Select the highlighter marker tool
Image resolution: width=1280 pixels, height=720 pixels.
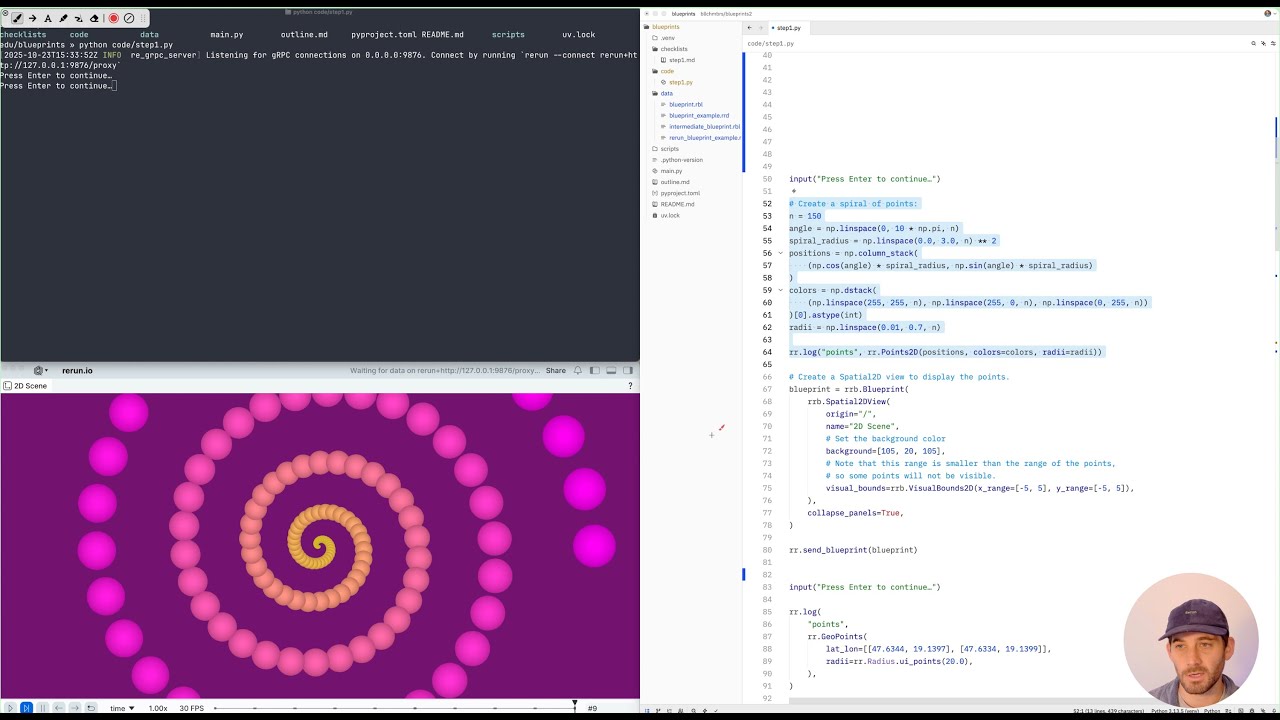tap(63, 18)
